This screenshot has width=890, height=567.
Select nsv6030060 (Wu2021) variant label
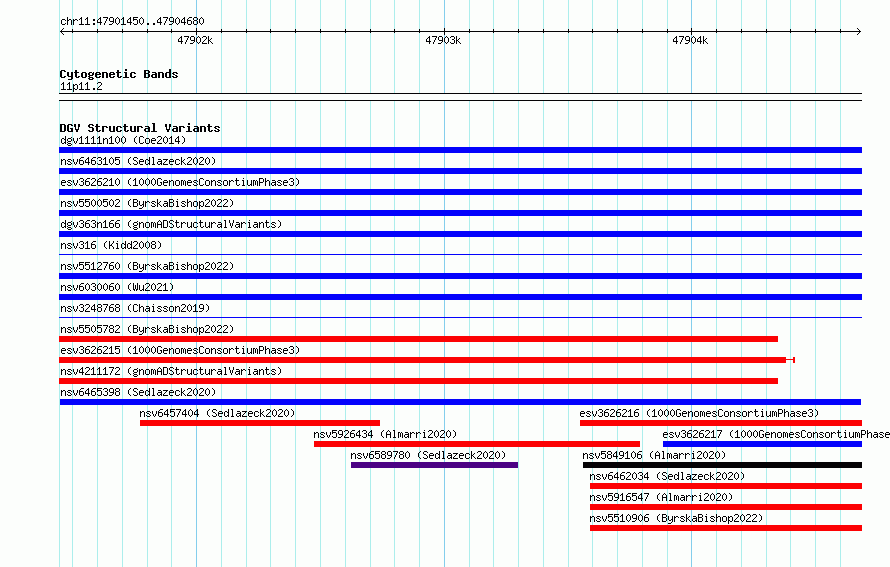(x=117, y=287)
